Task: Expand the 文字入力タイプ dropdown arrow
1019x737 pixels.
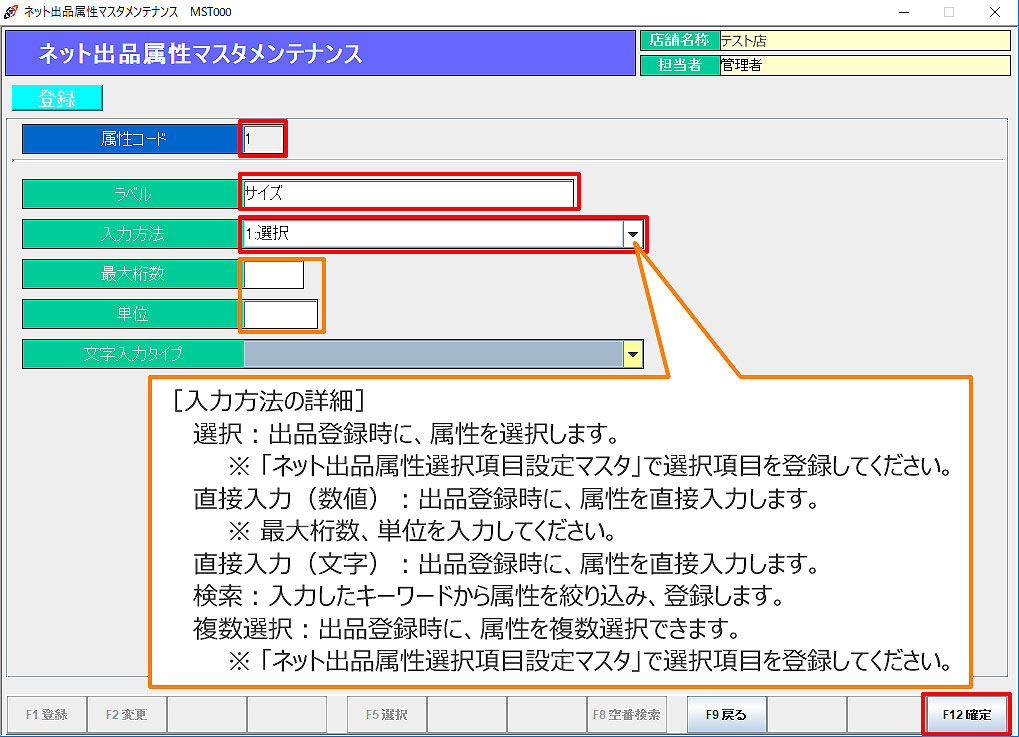Action: (x=632, y=354)
